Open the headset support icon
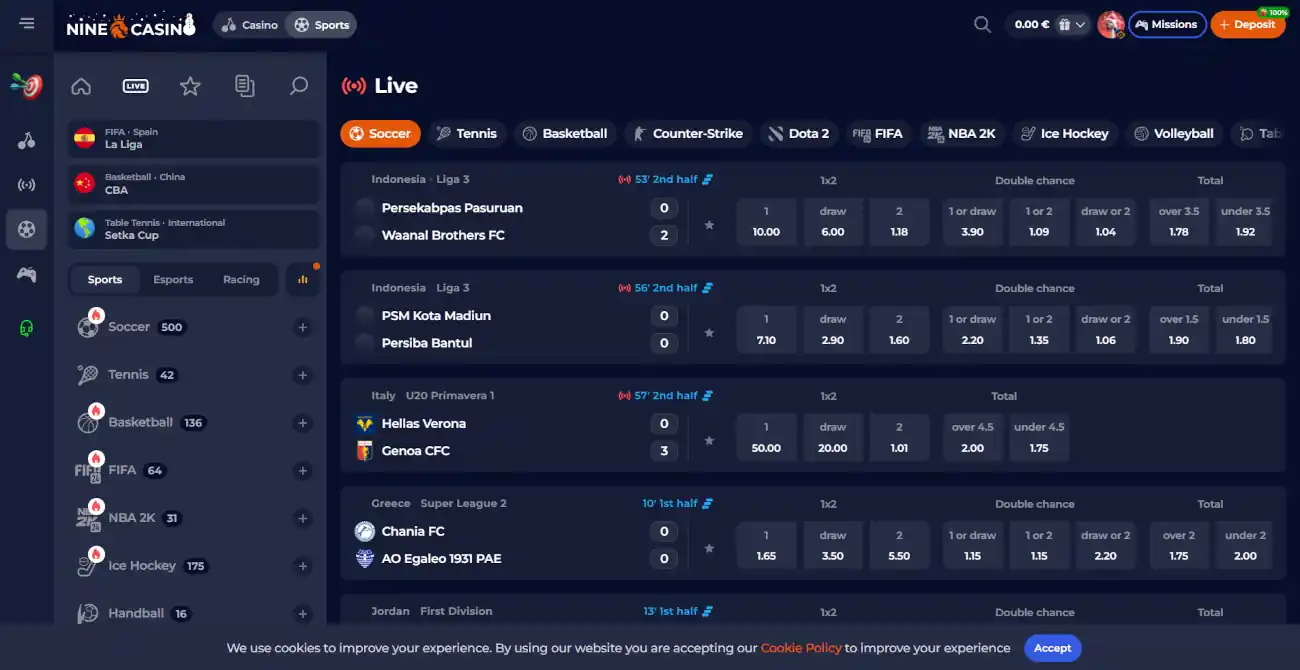 [27, 328]
